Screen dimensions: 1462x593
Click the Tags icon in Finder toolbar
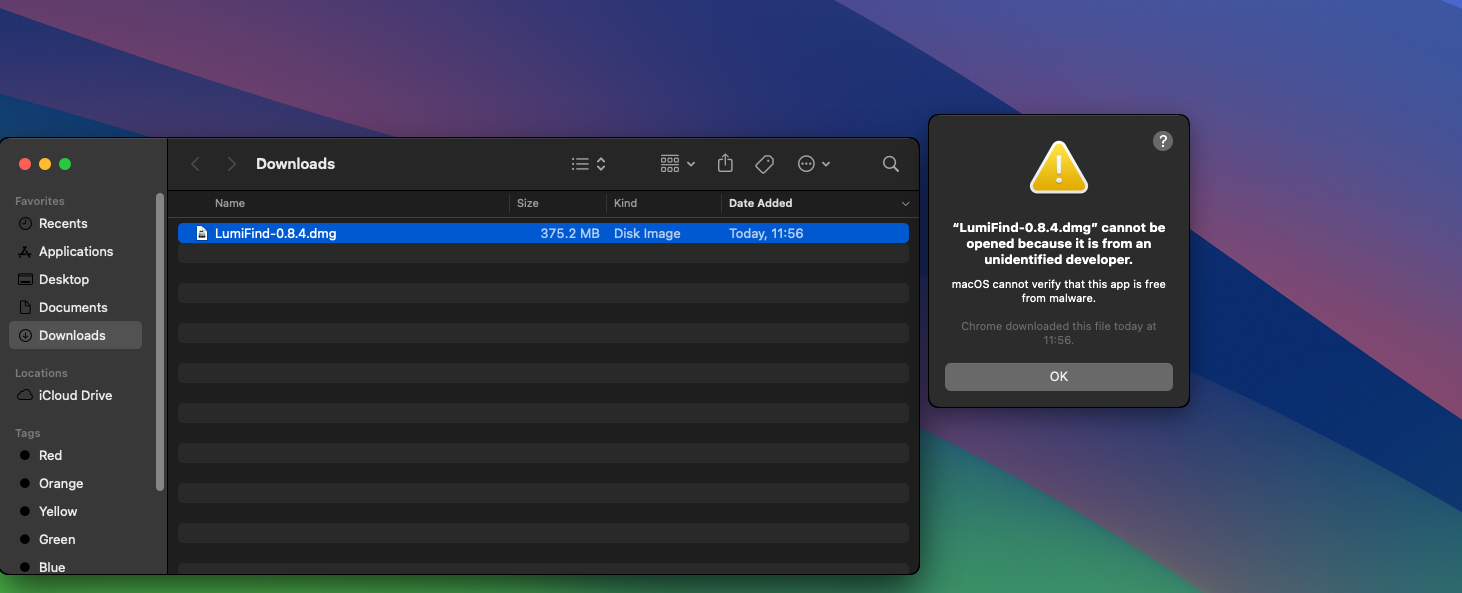[x=764, y=164]
